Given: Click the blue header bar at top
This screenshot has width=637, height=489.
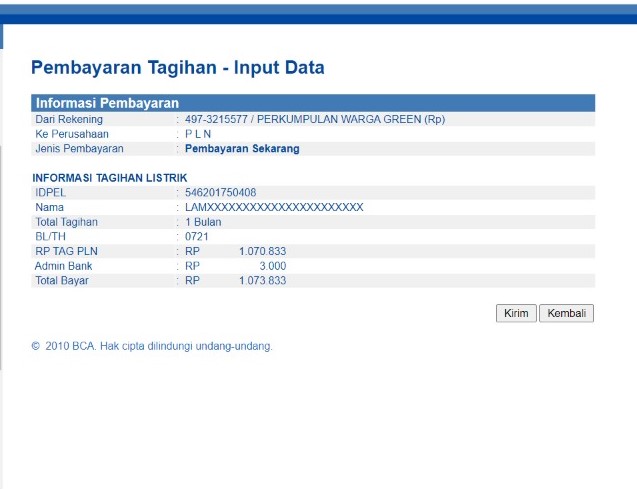Looking at the screenshot, I should tap(318, 14).
